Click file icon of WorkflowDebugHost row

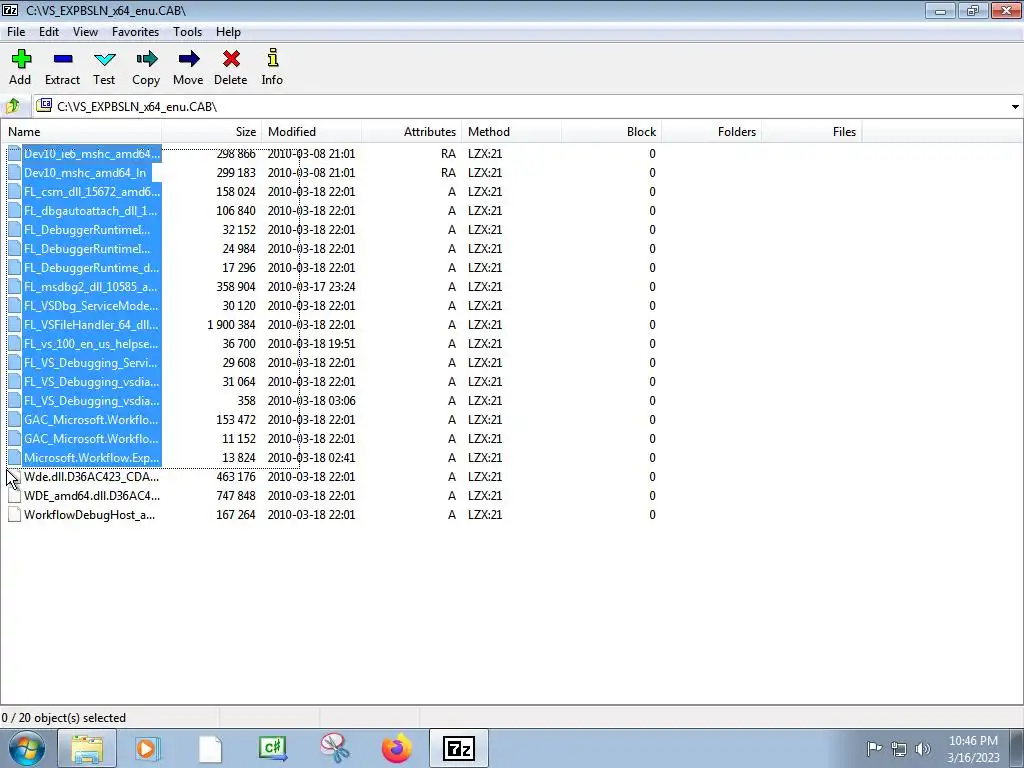coord(14,515)
